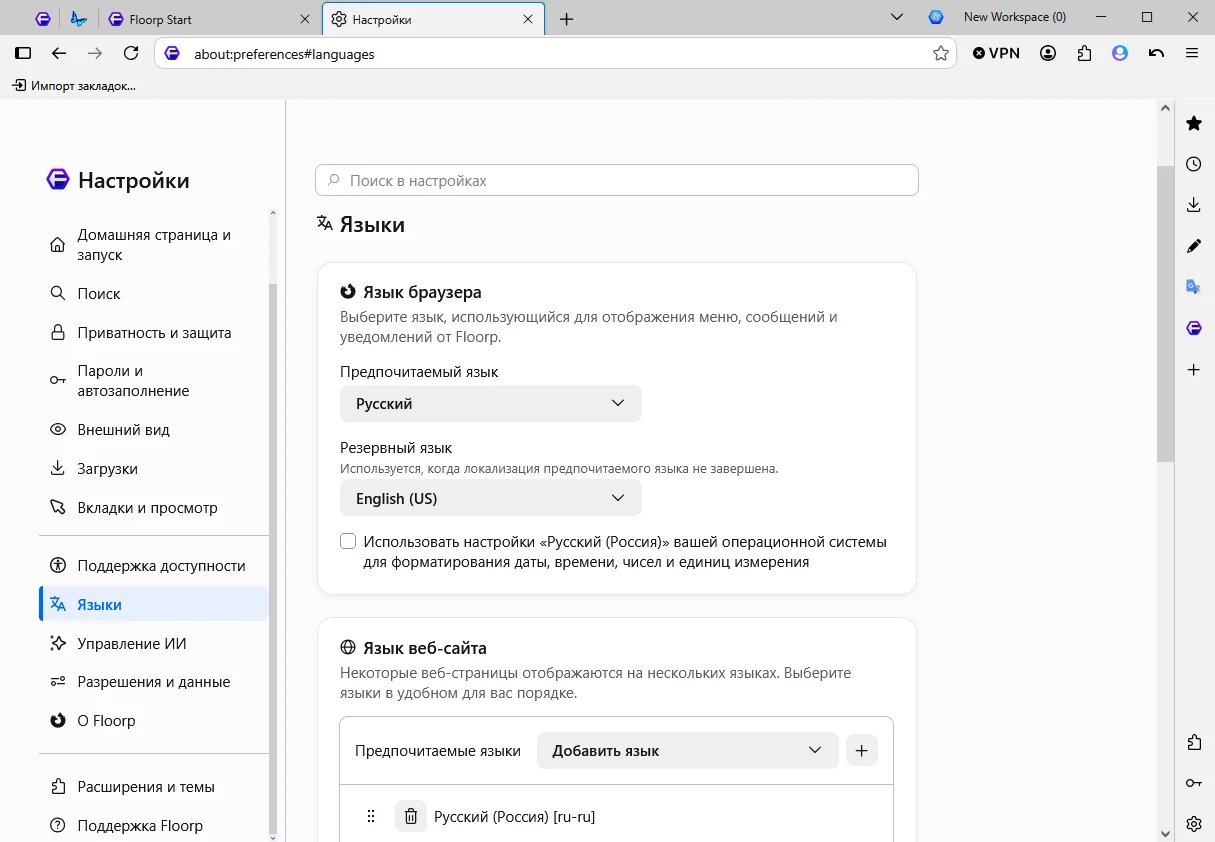Open the translate panel in right sidebar
The width and height of the screenshot is (1215, 842).
tap(1193, 287)
